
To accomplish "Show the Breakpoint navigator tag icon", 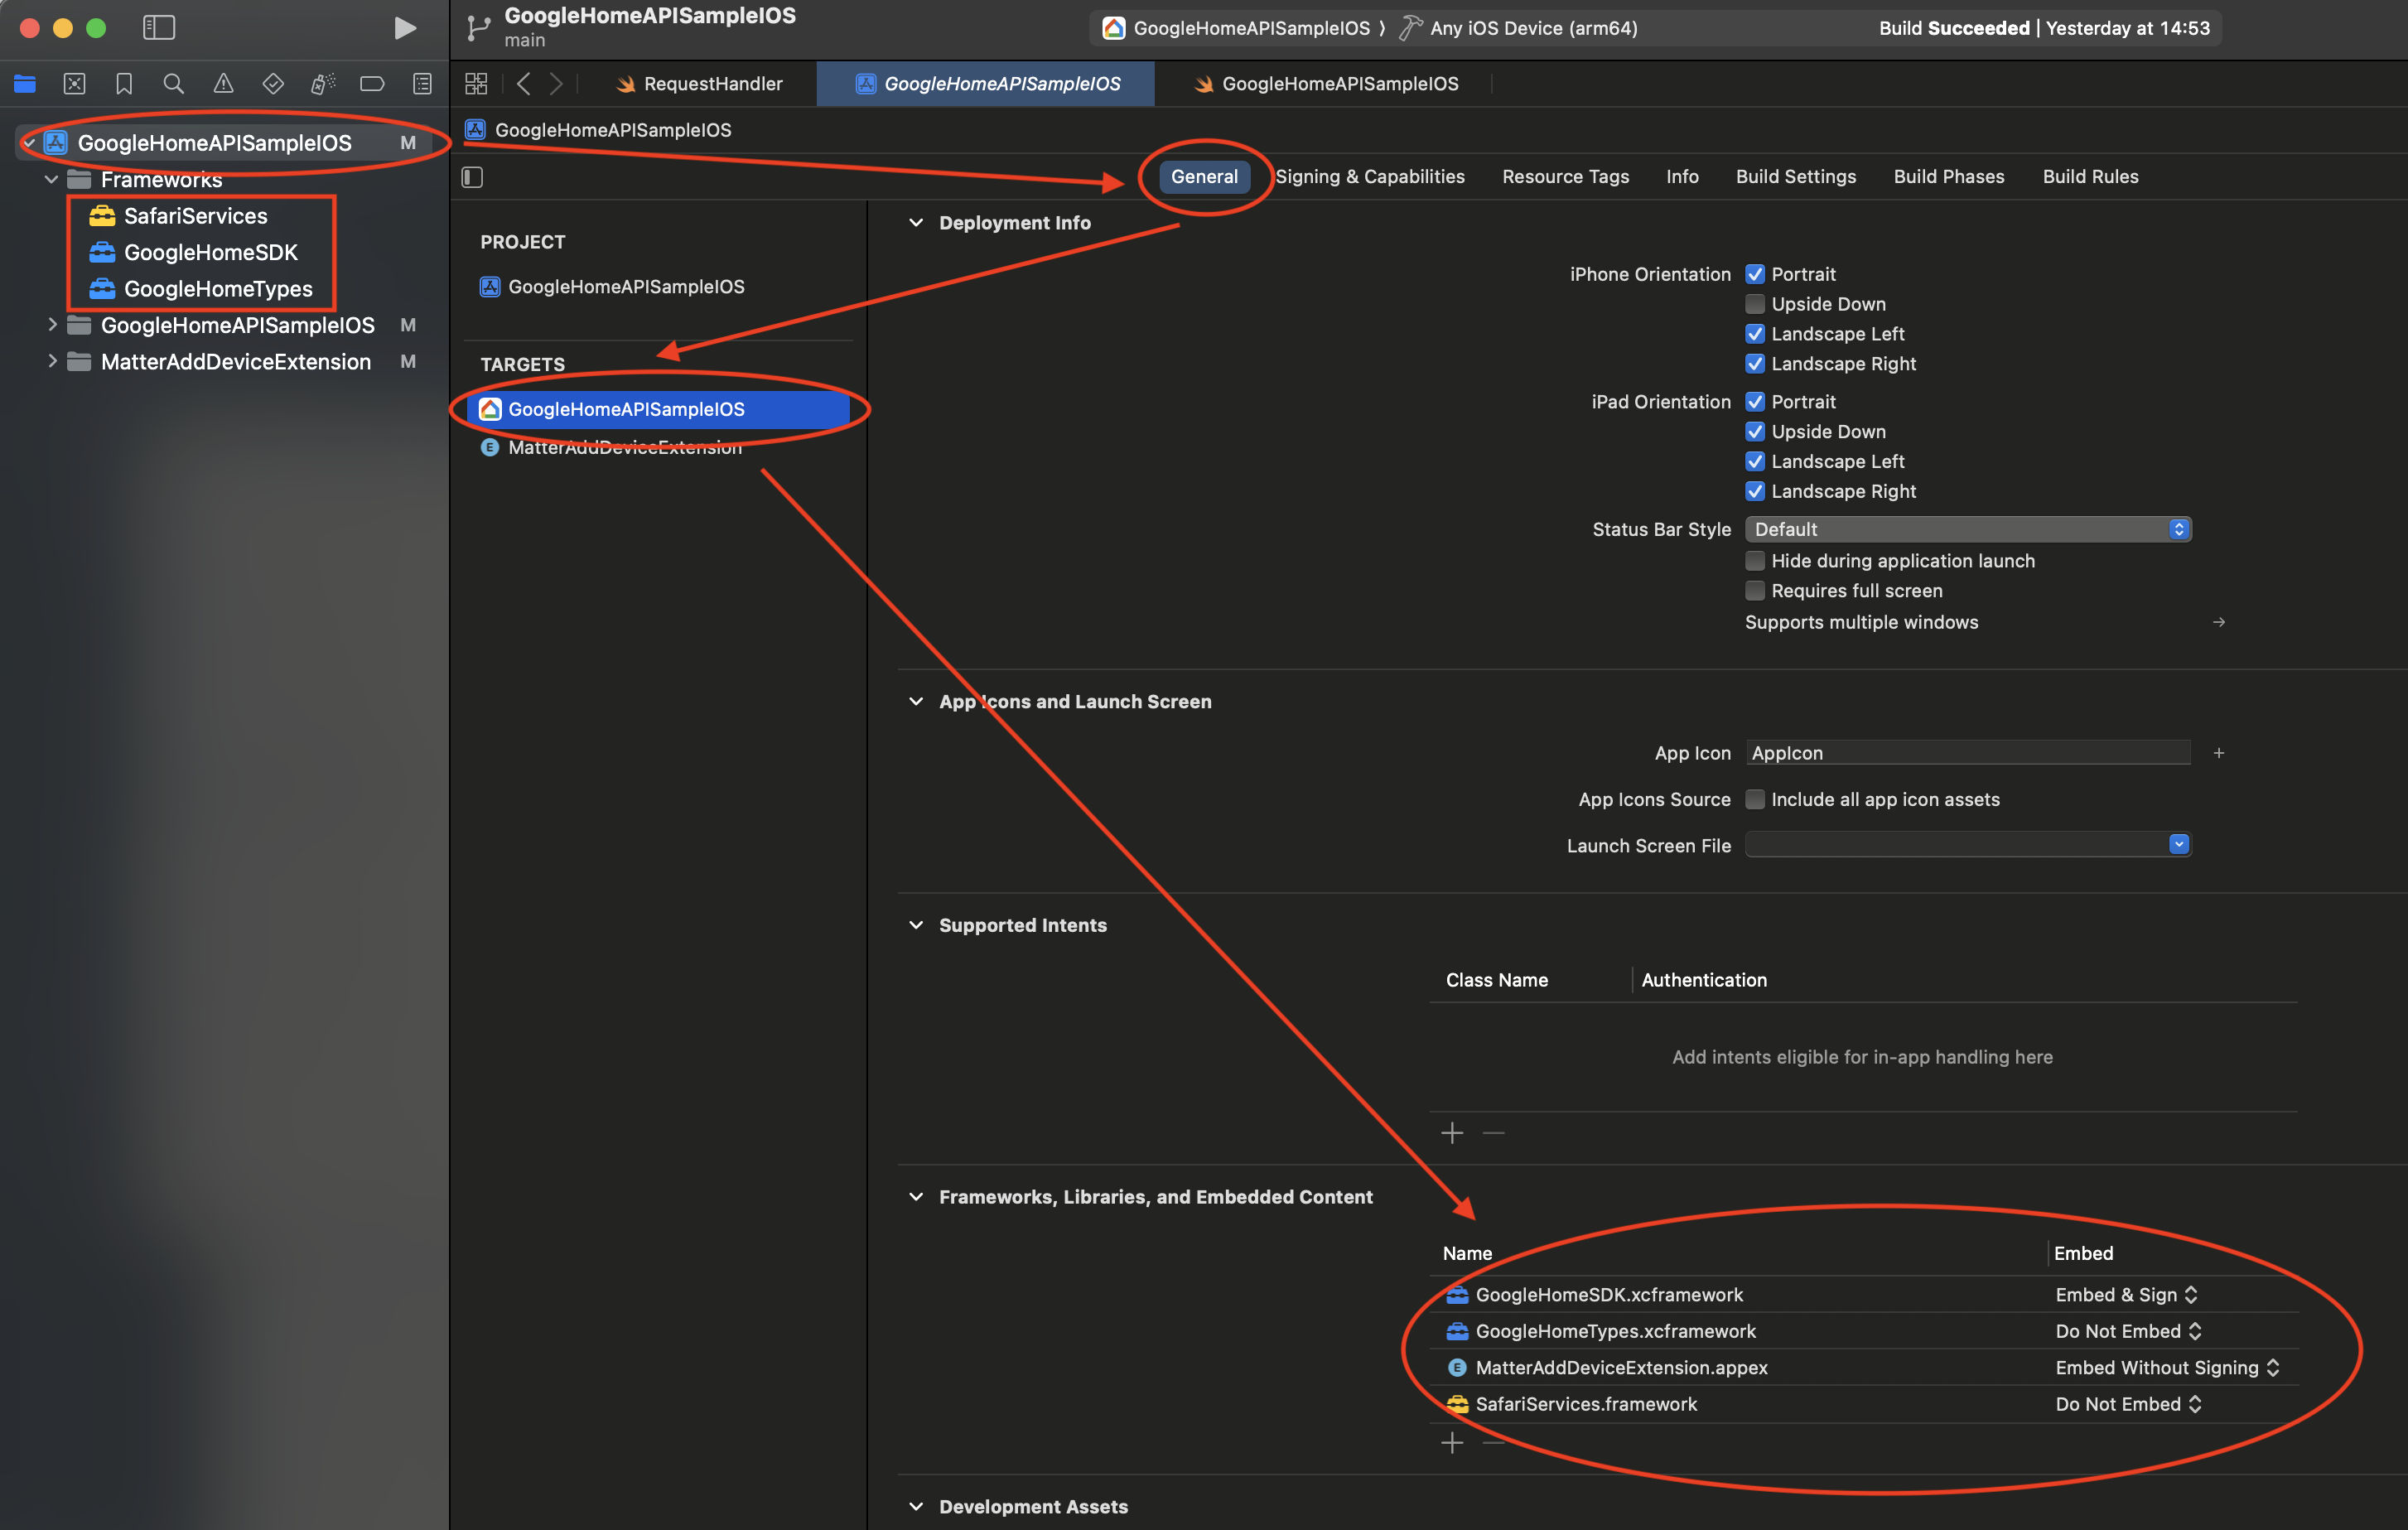I will pos(372,84).
